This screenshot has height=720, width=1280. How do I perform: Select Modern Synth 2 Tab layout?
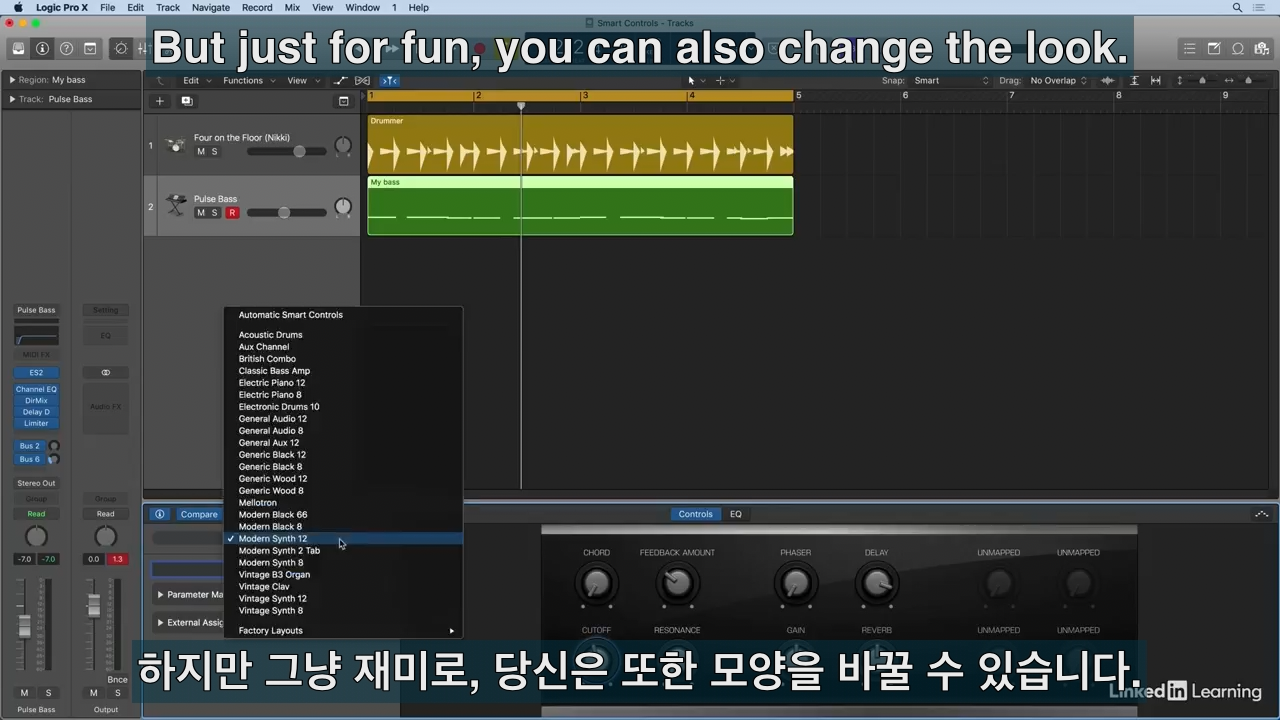click(343, 551)
